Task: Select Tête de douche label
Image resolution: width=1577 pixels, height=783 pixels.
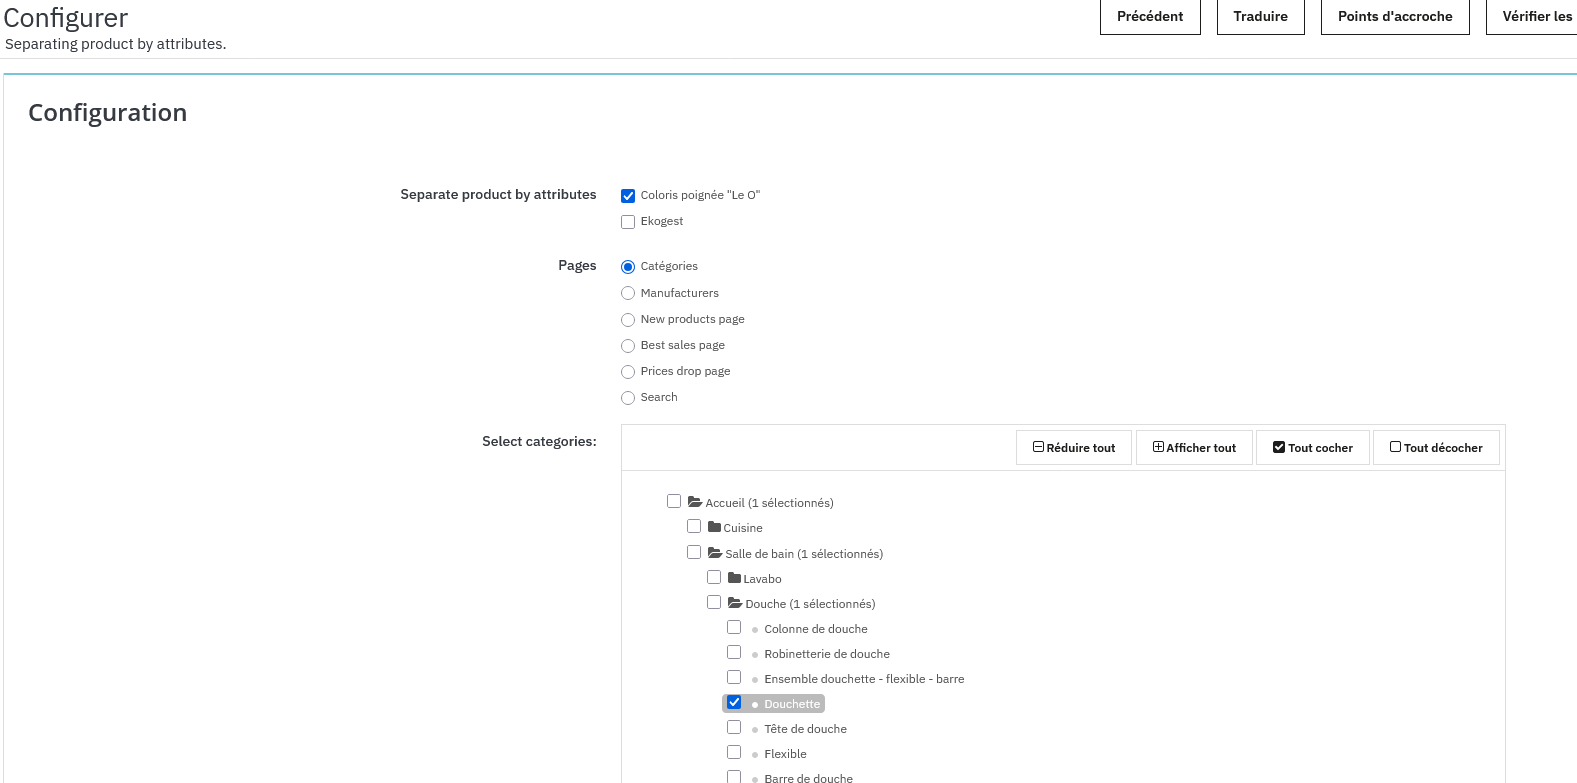Action: [x=805, y=729]
